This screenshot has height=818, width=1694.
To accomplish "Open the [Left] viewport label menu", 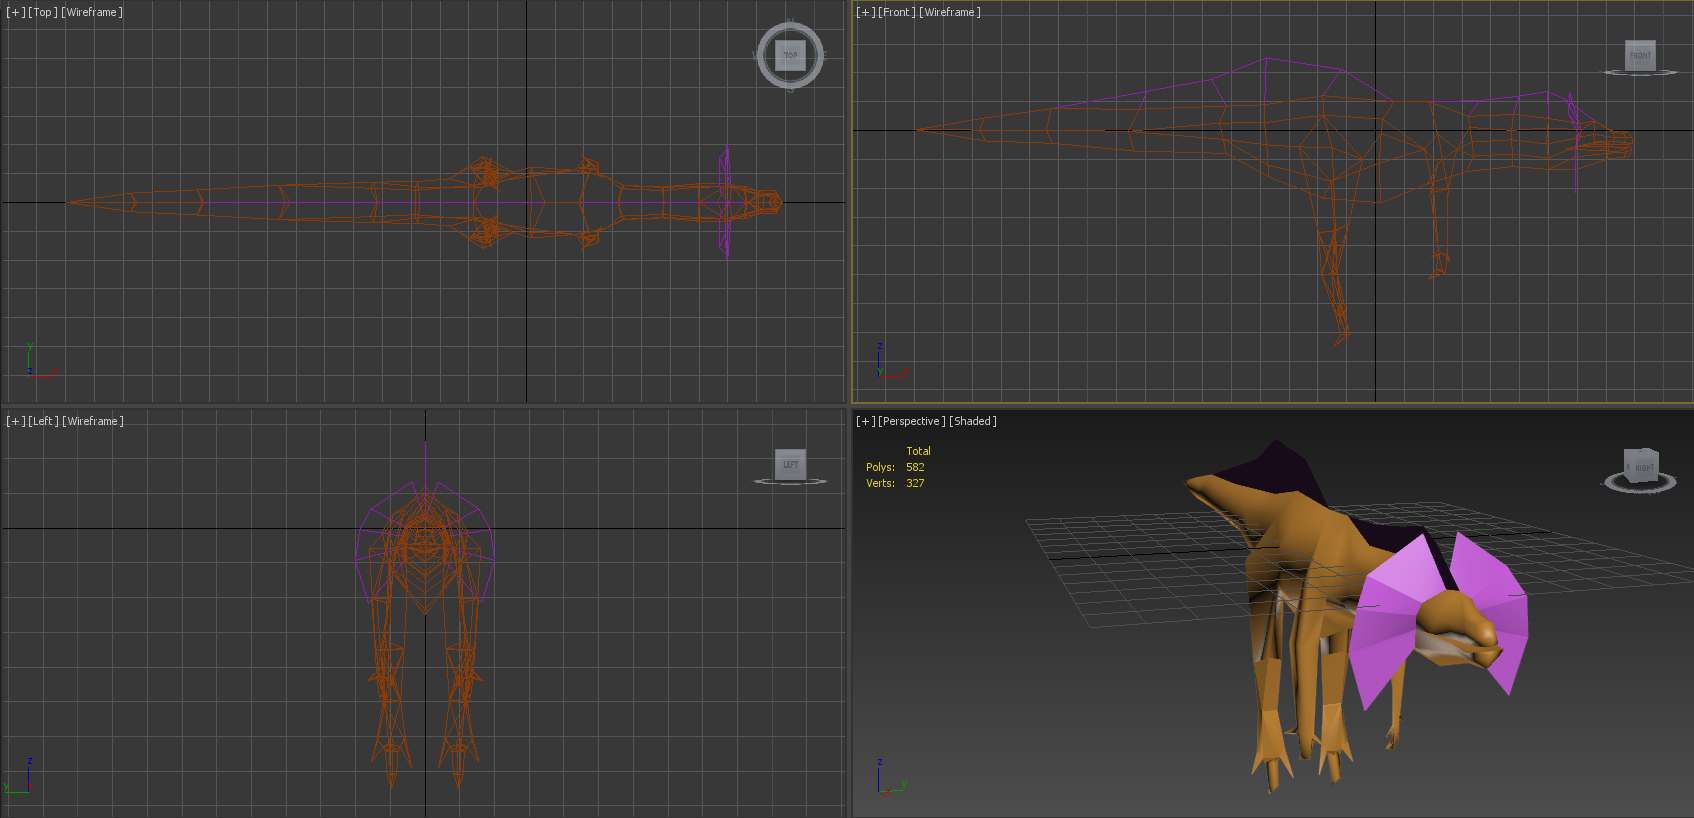I will point(44,421).
